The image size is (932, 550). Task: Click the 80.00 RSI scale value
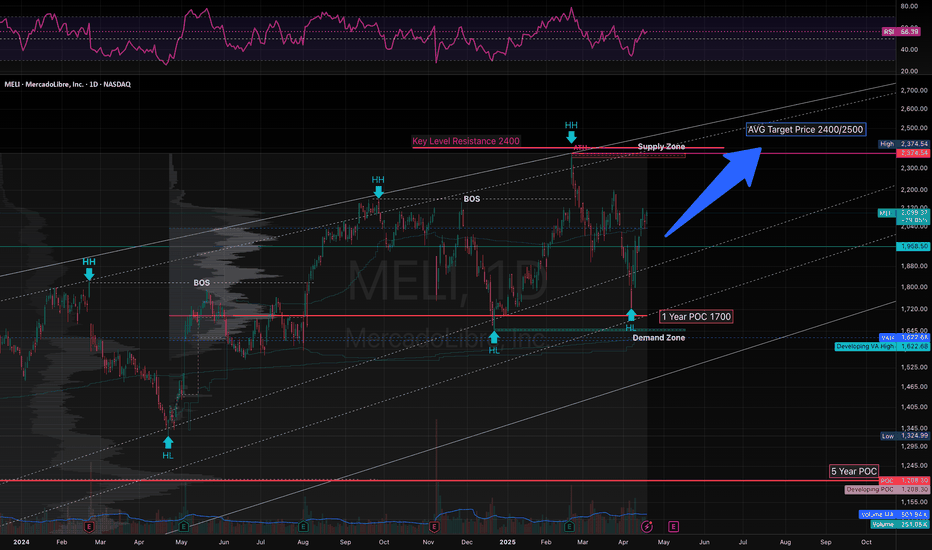[x=909, y=7]
